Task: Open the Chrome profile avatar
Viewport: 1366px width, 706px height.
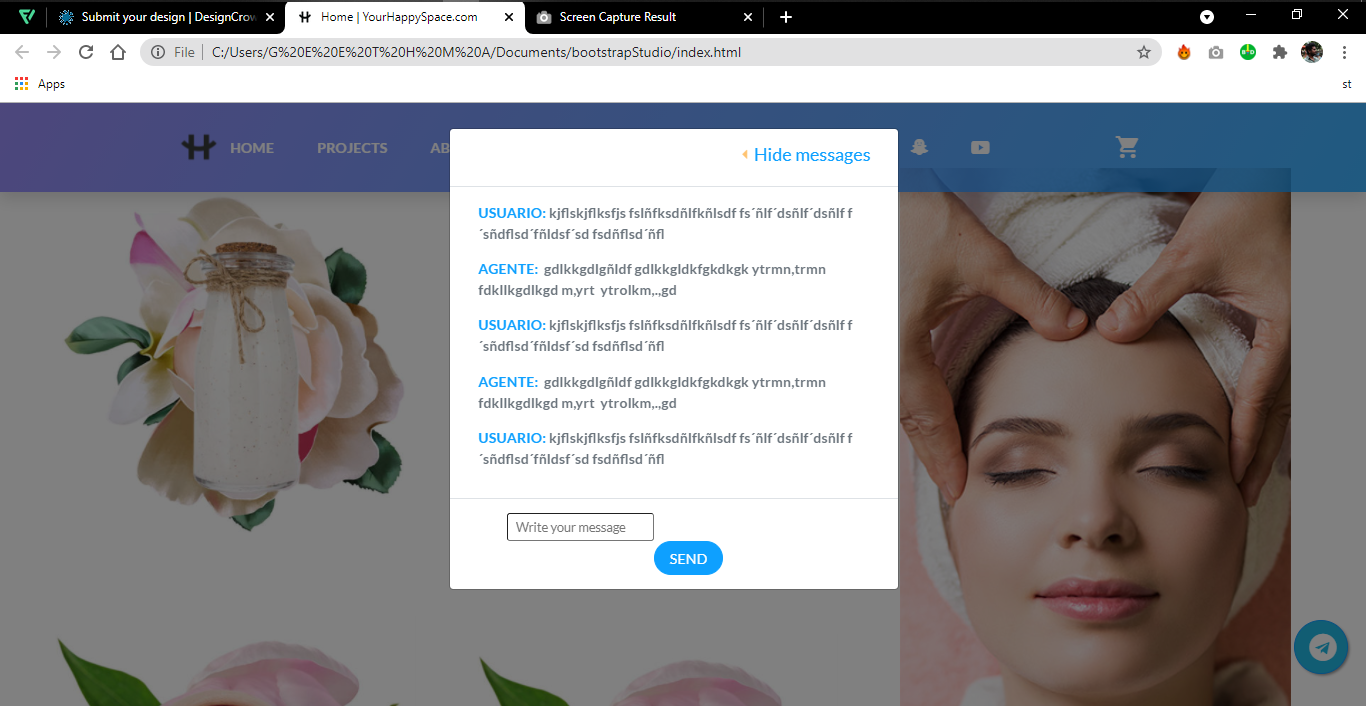Action: tap(1312, 52)
